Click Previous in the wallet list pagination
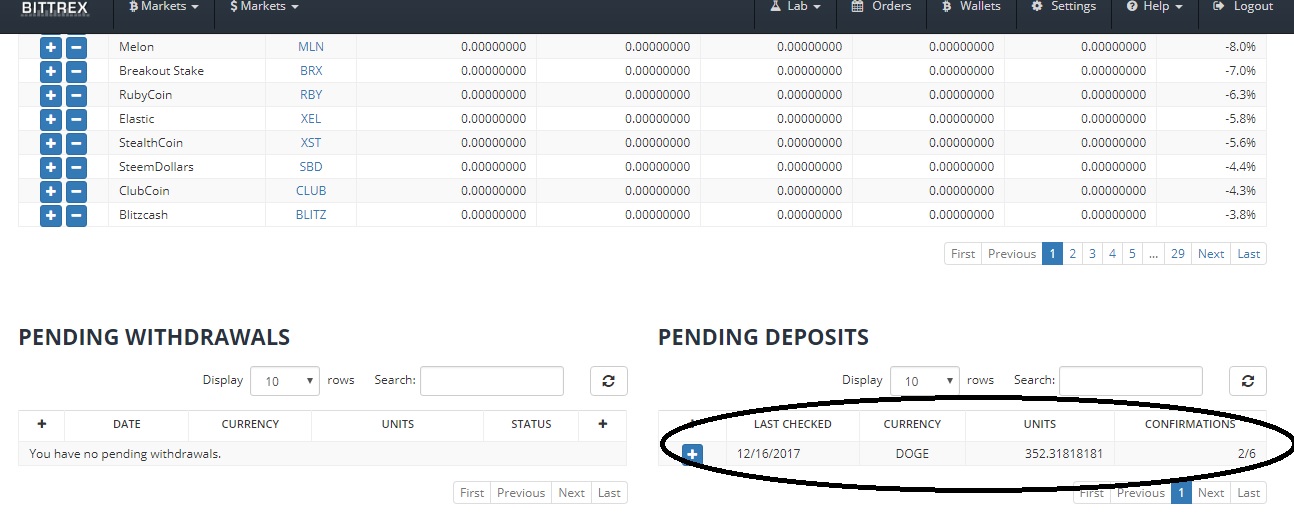The width and height of the screenshot is (1294, 526). [x=1012, y=254]
